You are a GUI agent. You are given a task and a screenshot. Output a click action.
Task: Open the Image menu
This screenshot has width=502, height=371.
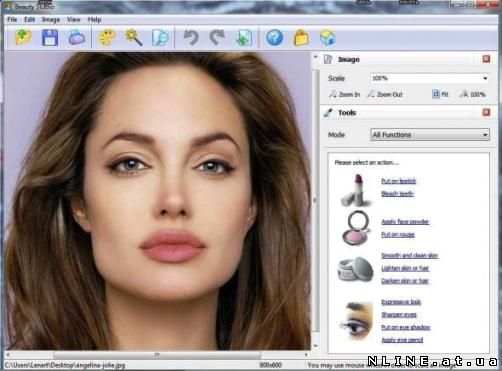tap(51, 19)
